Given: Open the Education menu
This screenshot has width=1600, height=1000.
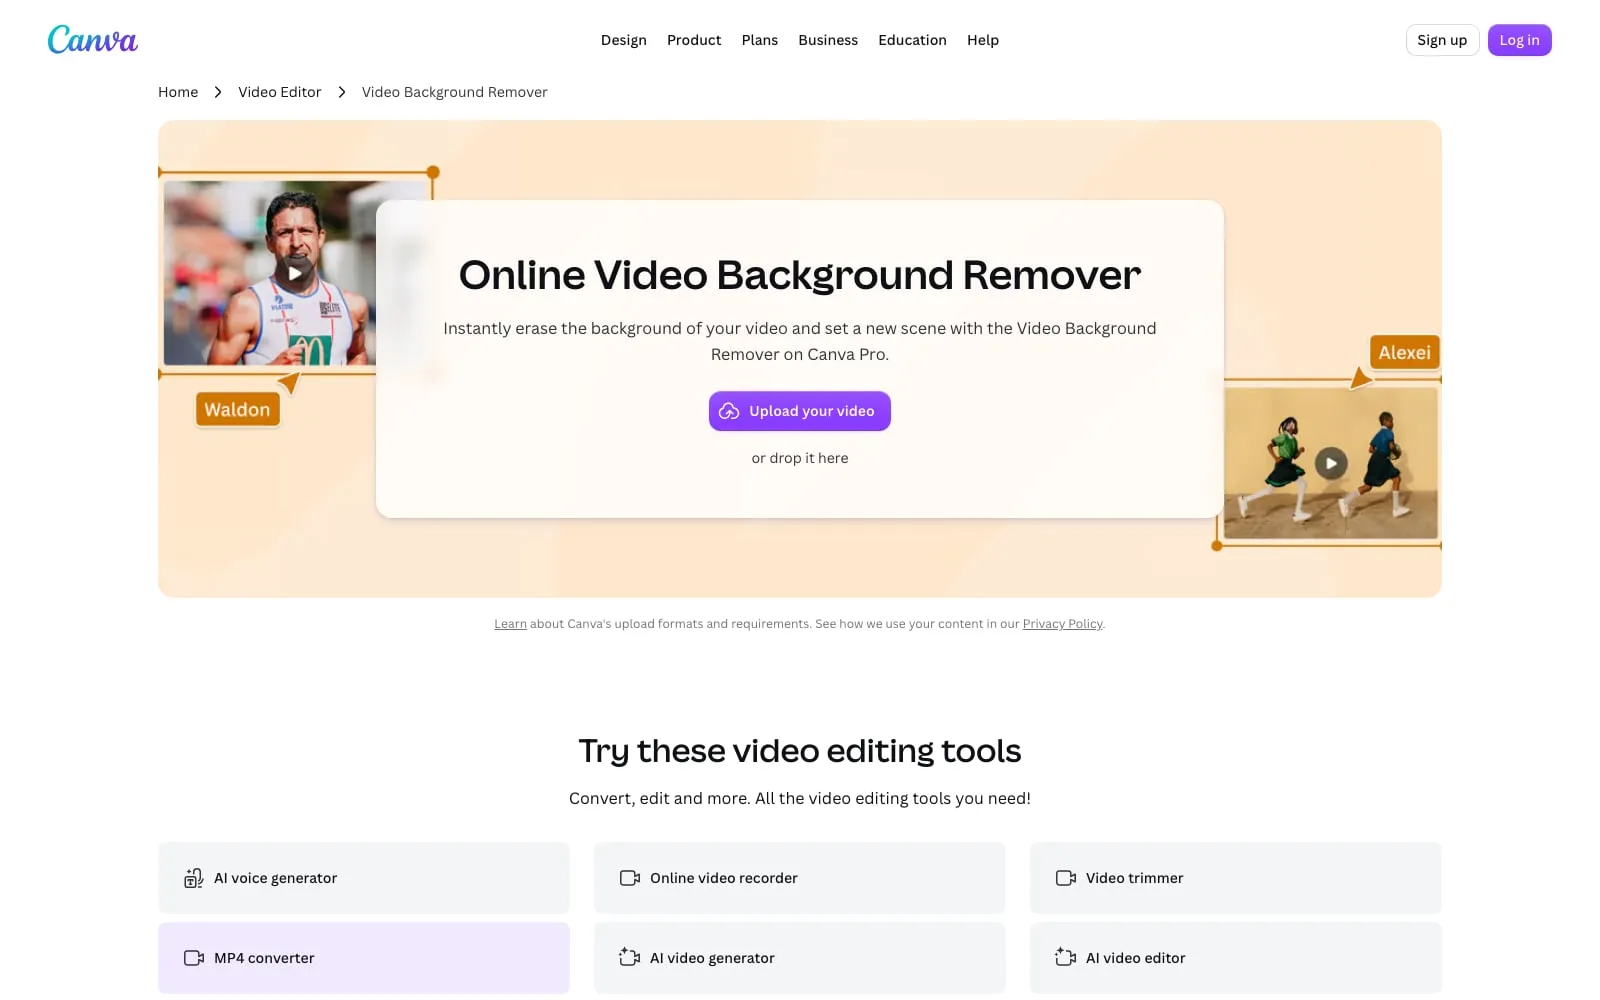Looking at the screenshot, I should [x=912, y=40].
